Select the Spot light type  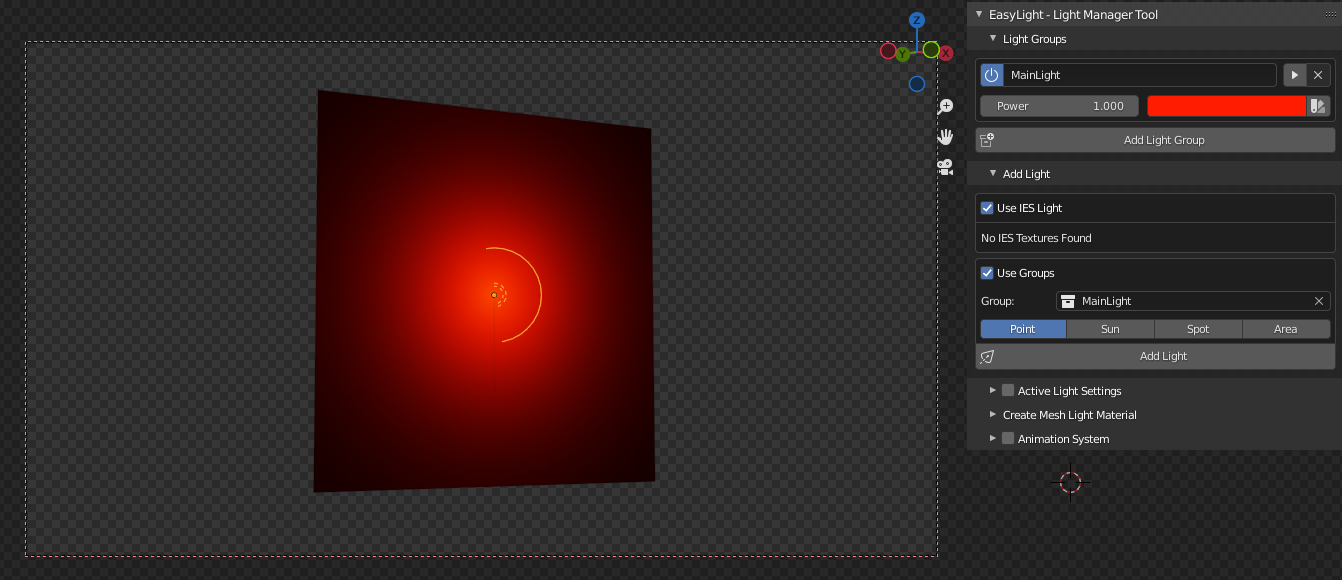[1198, 329]
